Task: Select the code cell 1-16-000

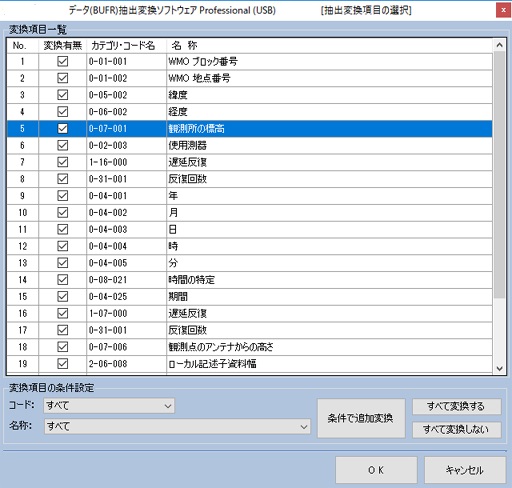Action: coord(126,162)
